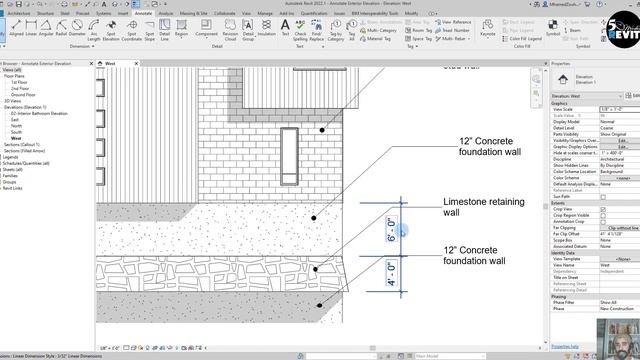Viewport: 640px width, 360px height.
Task: Select the Angular dimension tool
Action: pos(46,29)
